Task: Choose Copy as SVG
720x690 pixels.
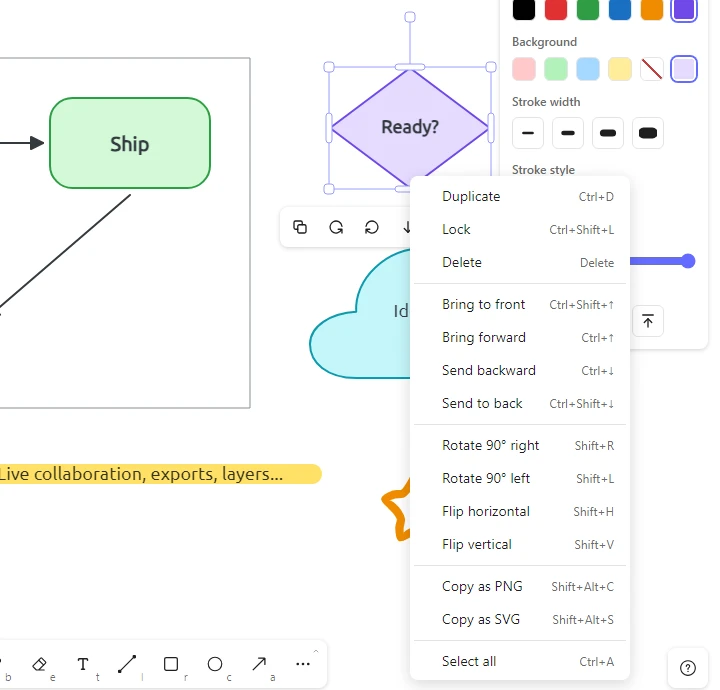Action: tap(520, 619)
